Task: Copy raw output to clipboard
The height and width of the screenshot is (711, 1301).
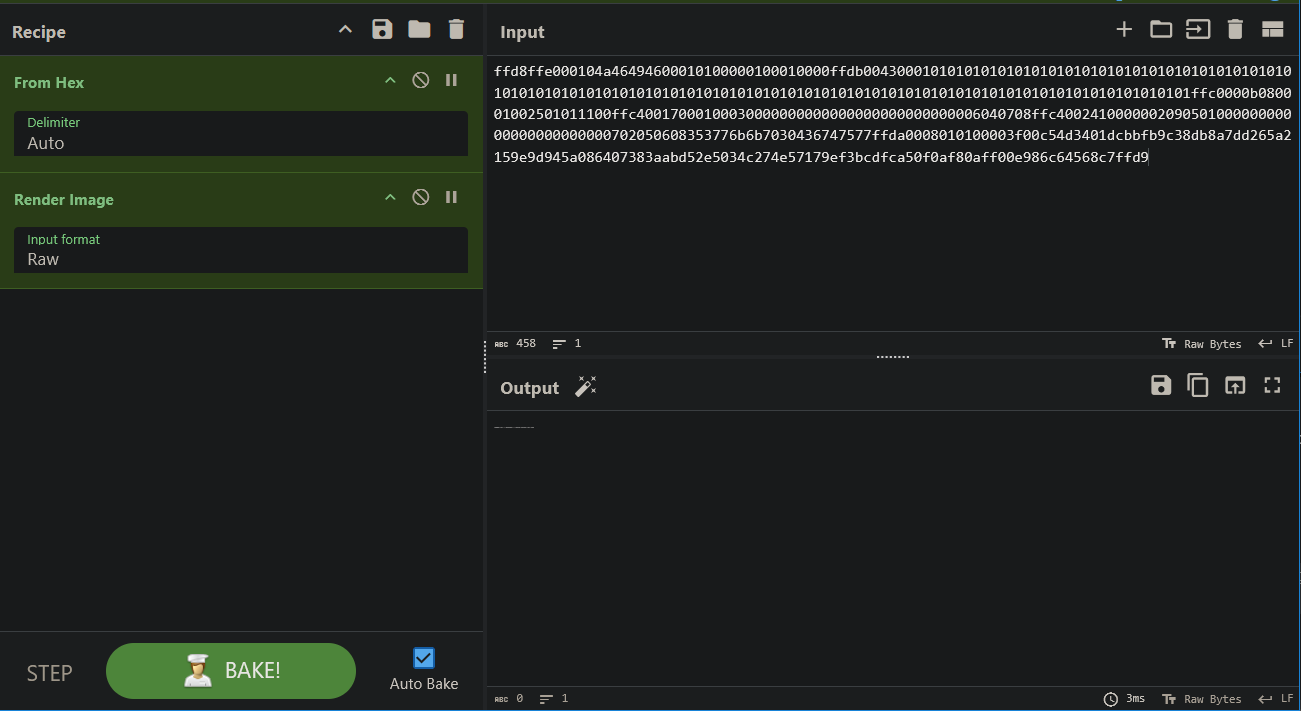Action: (x=1197, y=385)
